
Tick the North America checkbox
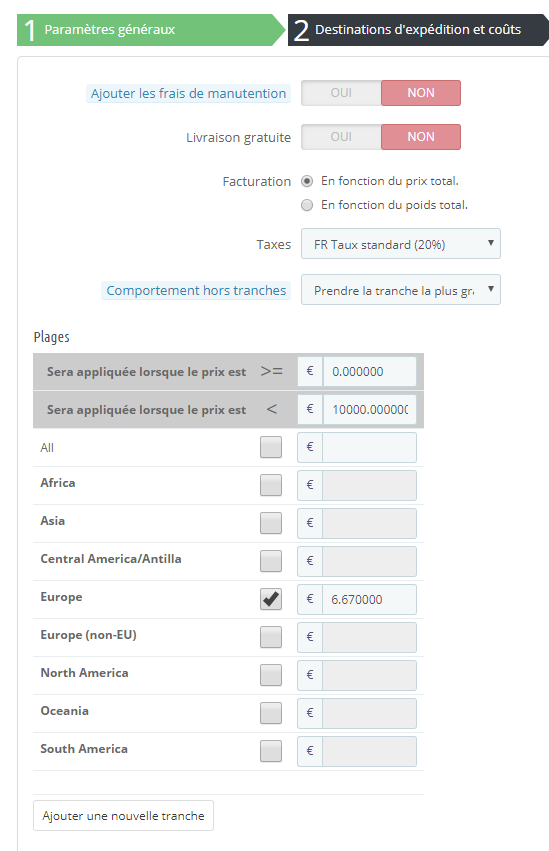pos(271,675)
